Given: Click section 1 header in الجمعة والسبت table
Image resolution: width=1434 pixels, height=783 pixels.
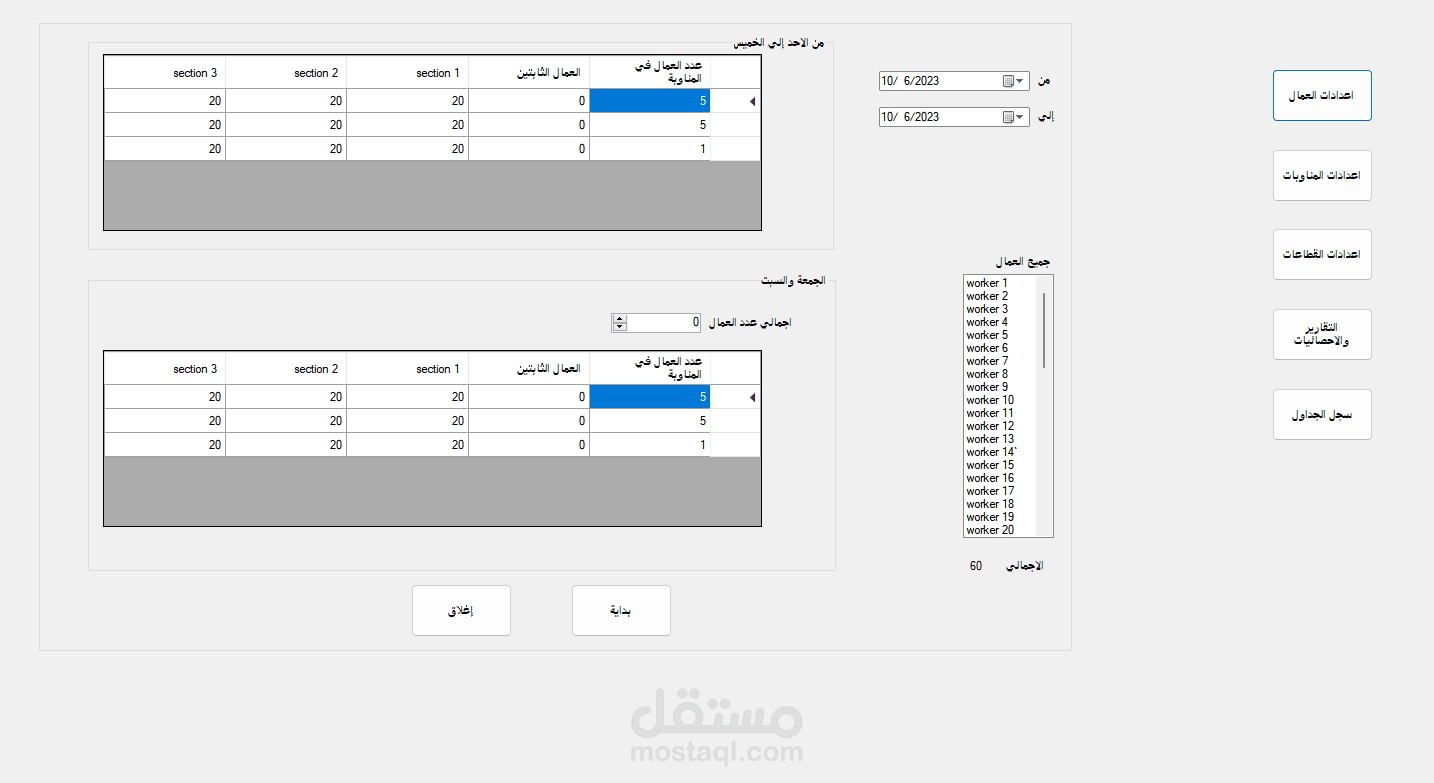Looking at the screenshot, I should 408,369.
